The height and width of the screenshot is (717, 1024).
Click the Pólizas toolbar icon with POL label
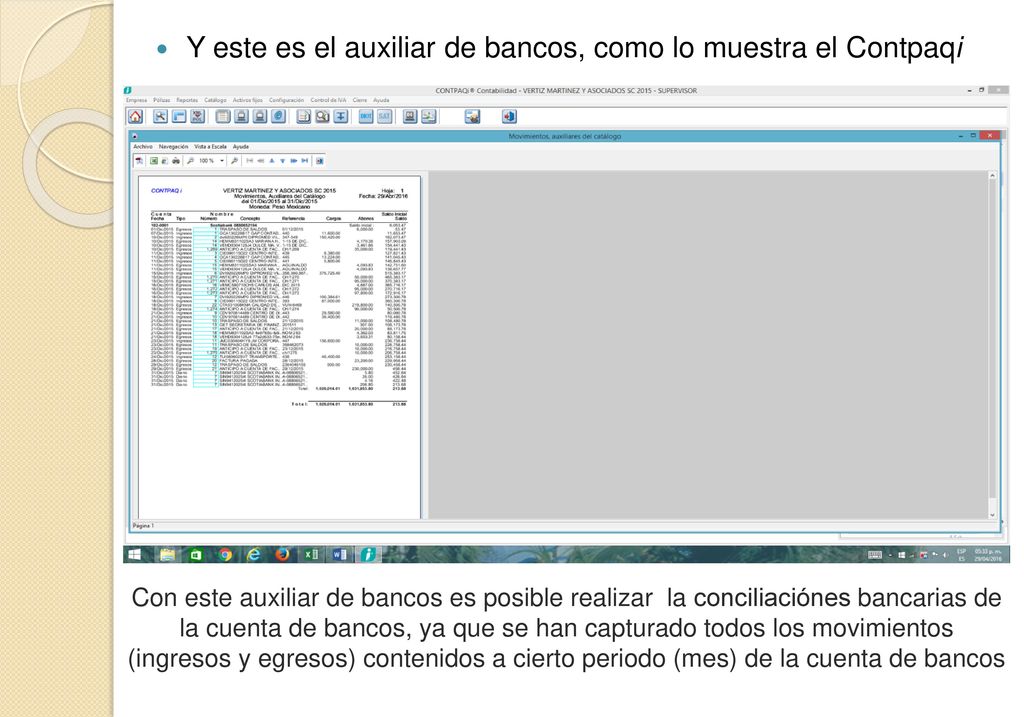[x=197, y=116]
